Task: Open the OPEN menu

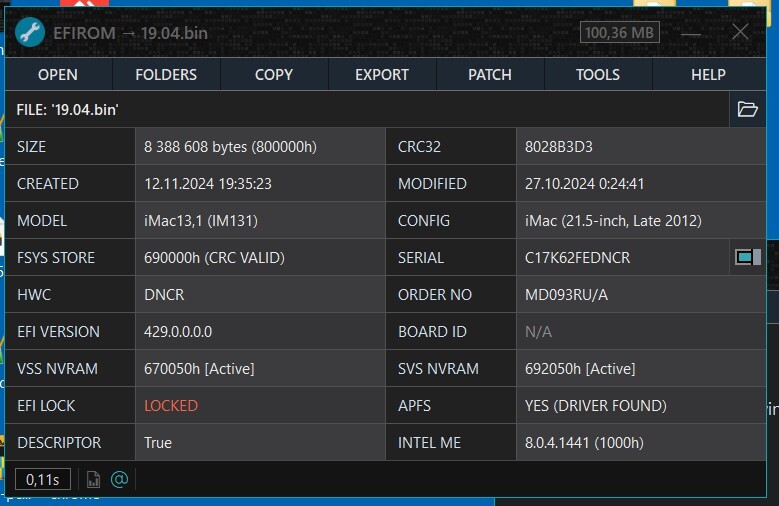Action: (x=58, y=75)
